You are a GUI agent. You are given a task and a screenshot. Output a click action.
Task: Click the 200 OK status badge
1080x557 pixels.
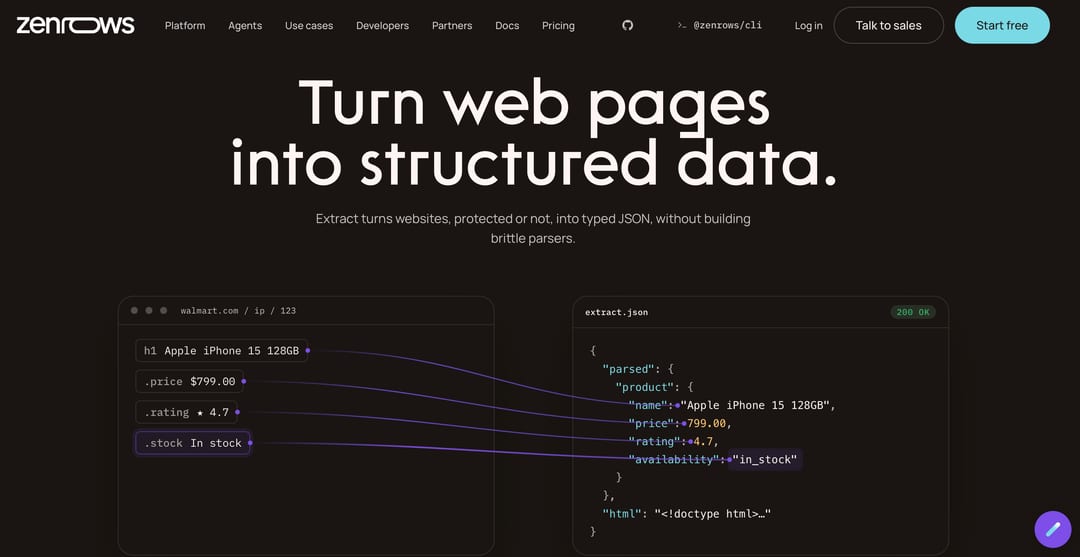pos(913,312)
